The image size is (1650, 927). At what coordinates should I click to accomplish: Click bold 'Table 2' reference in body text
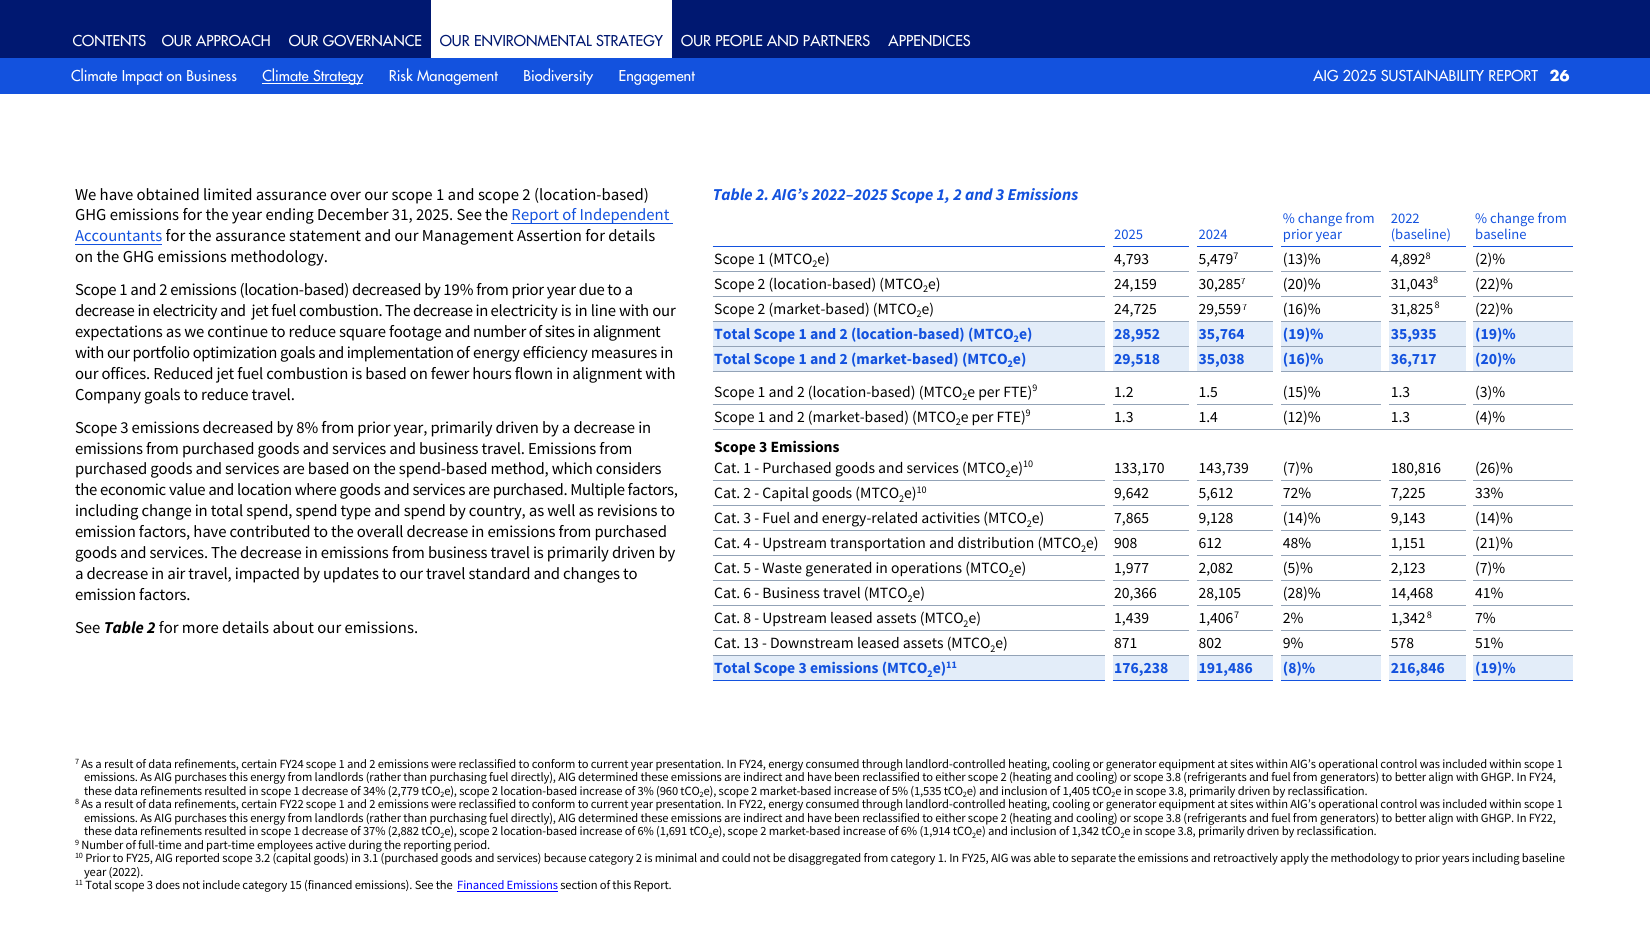130,628
